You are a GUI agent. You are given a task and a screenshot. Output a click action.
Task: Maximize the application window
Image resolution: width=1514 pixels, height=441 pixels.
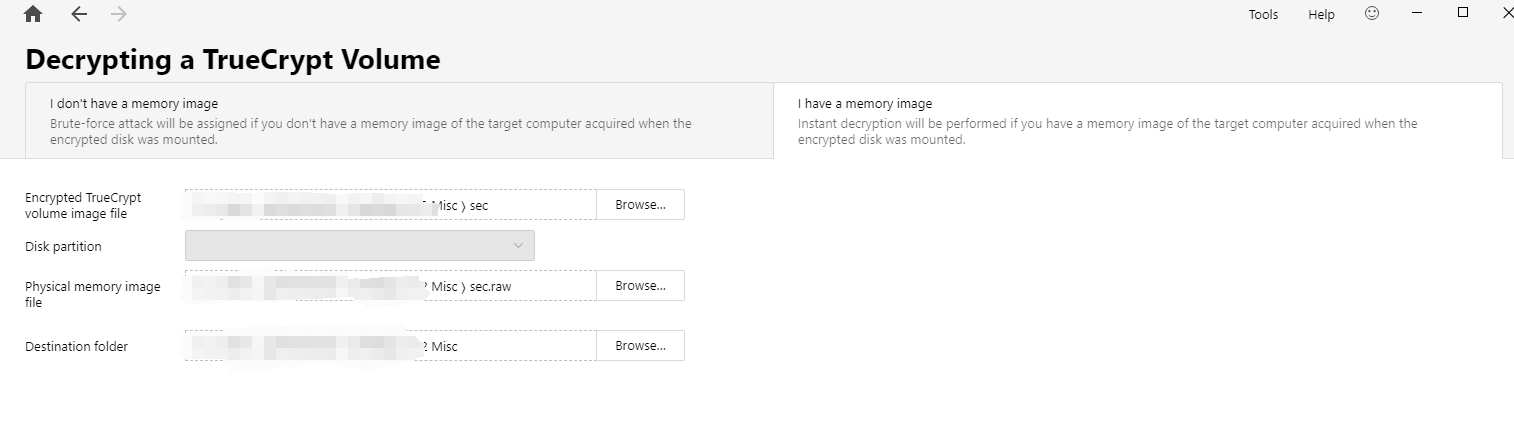click(x=1463, y=13)
